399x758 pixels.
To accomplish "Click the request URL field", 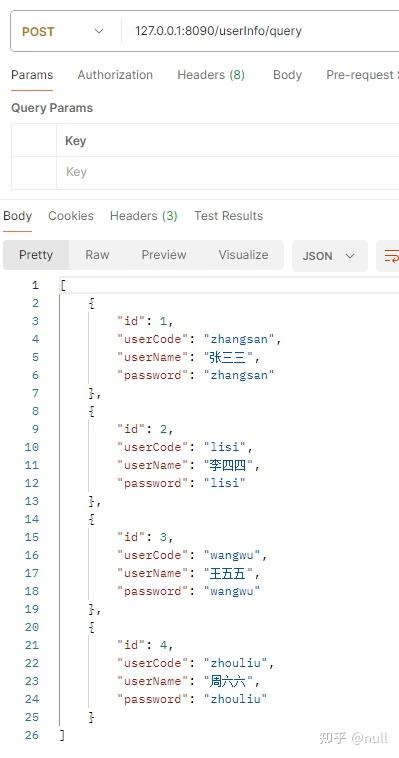I will (x=260, y=31).
